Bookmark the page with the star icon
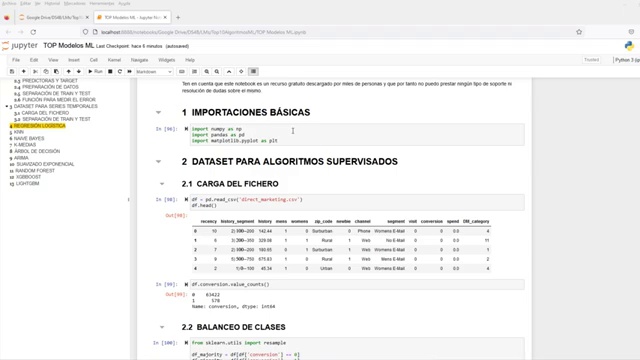Viewport: 640px width, 360px height. pyautogui.click(x=579, y=32)
